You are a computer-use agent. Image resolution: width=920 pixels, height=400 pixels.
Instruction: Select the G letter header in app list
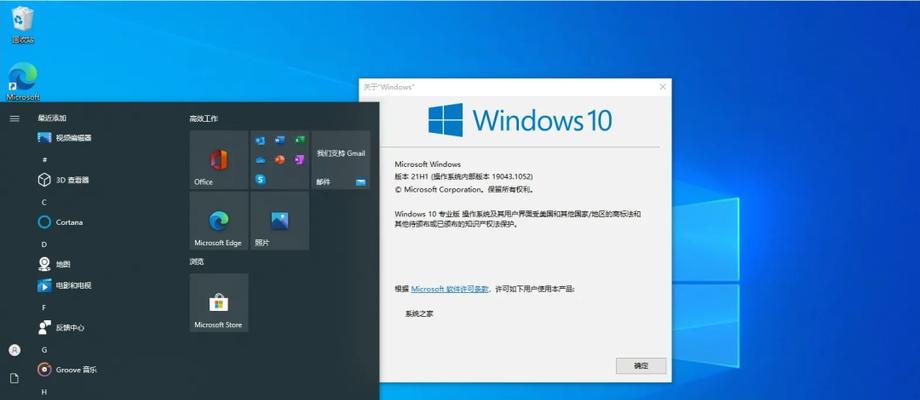tap(44, 350)
